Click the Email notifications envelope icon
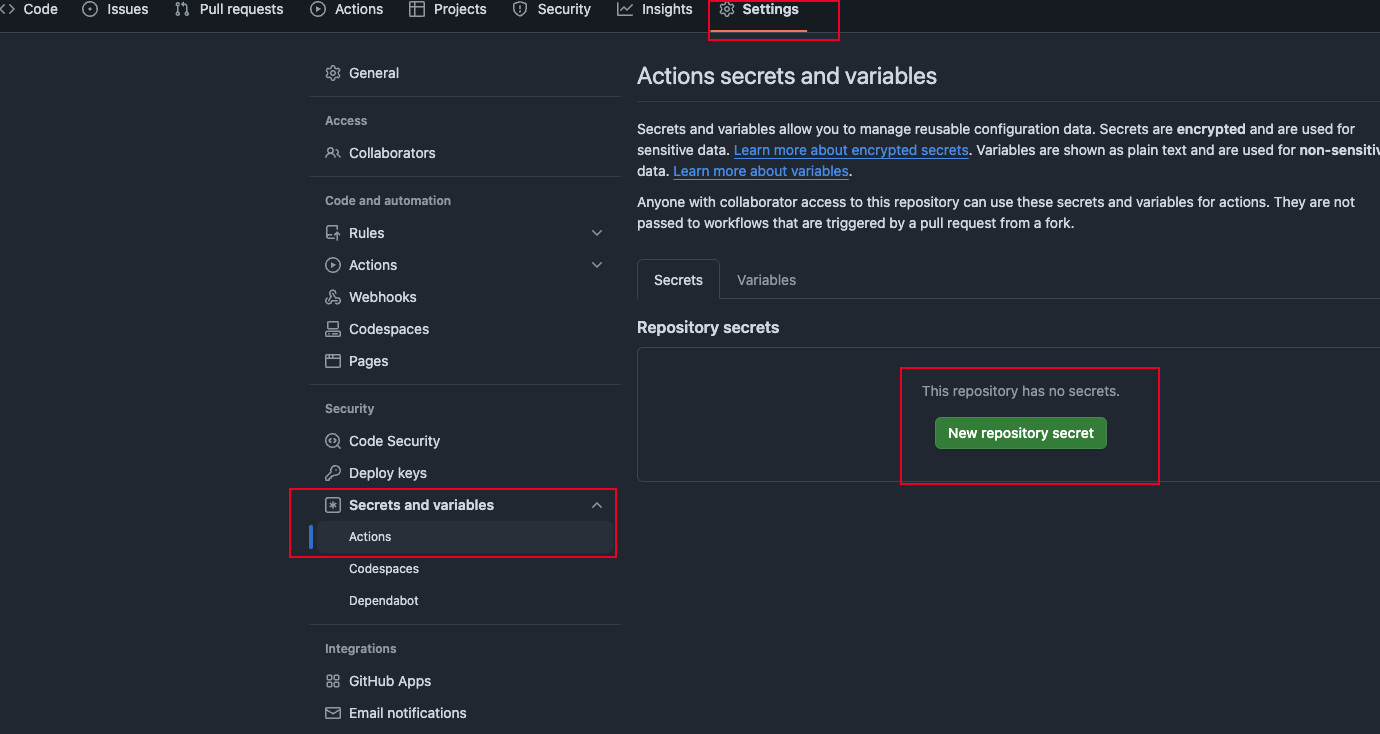Viewport: 1380px width, 734px height. 333,713
